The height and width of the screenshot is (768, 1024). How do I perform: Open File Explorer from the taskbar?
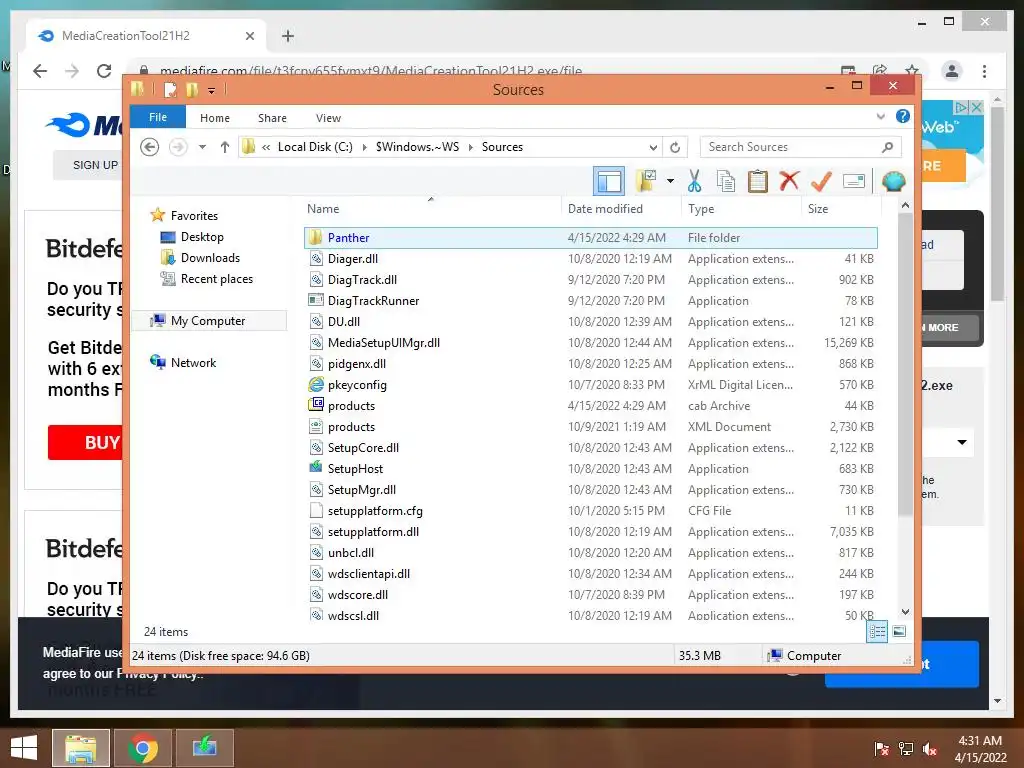coord(81,748)
